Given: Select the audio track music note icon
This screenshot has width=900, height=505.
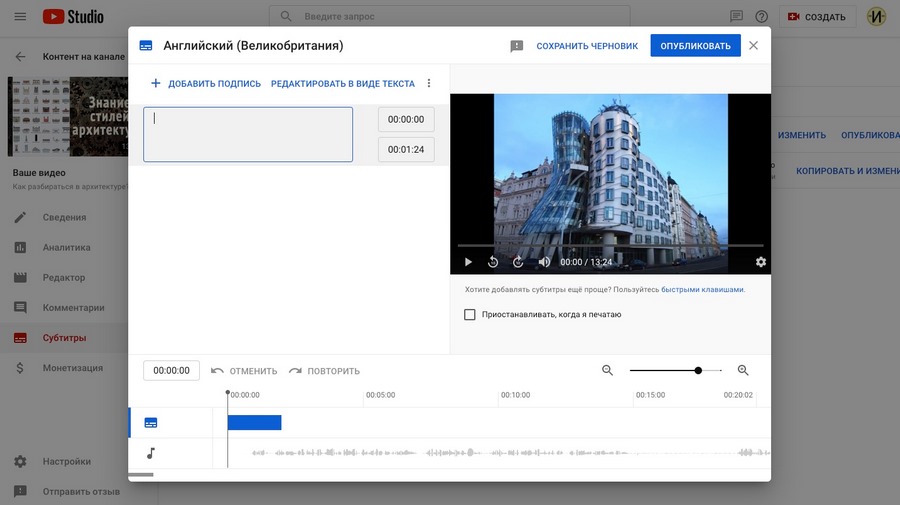Looking at the screenshot, I should [151, 453].
